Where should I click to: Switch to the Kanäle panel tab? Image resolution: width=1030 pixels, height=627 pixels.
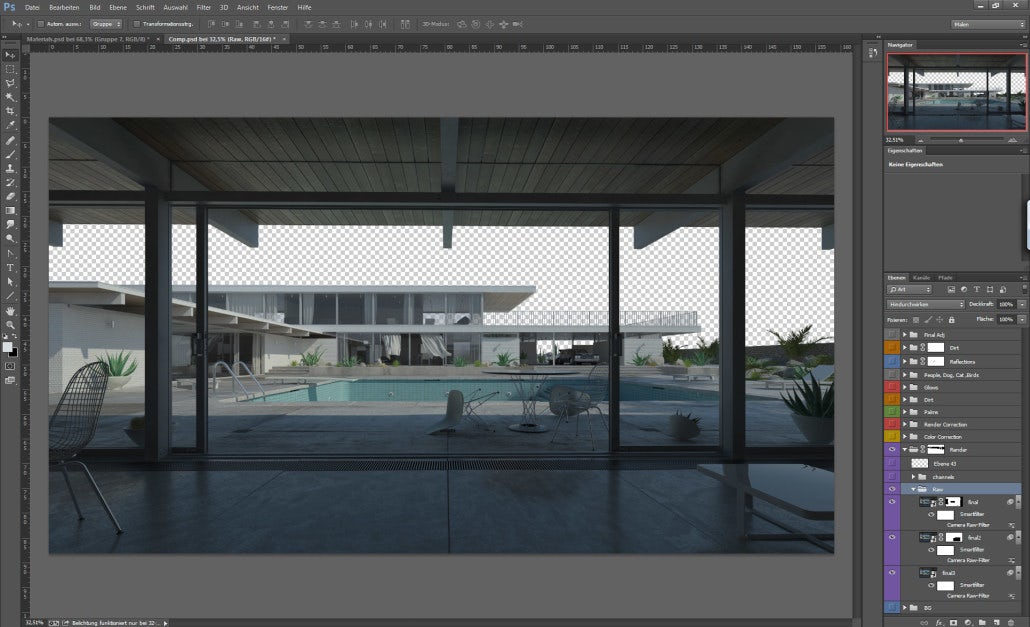point(921,277)
